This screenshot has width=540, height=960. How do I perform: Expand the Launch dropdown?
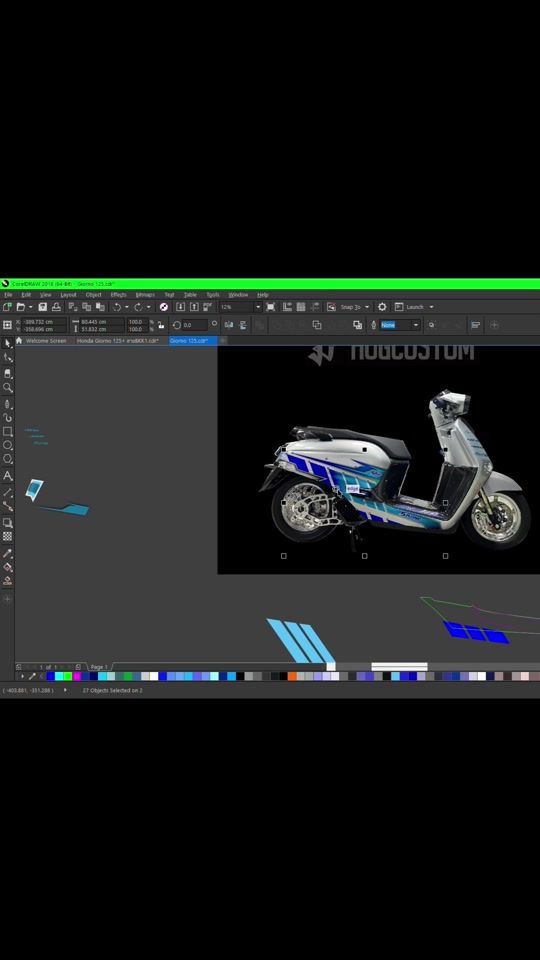[x=432, y=307]
